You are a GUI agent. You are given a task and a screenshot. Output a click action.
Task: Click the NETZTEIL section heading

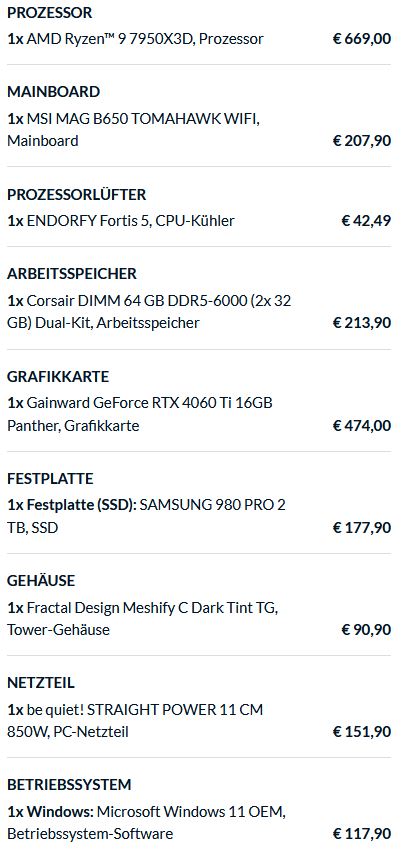tap(41, 683)
